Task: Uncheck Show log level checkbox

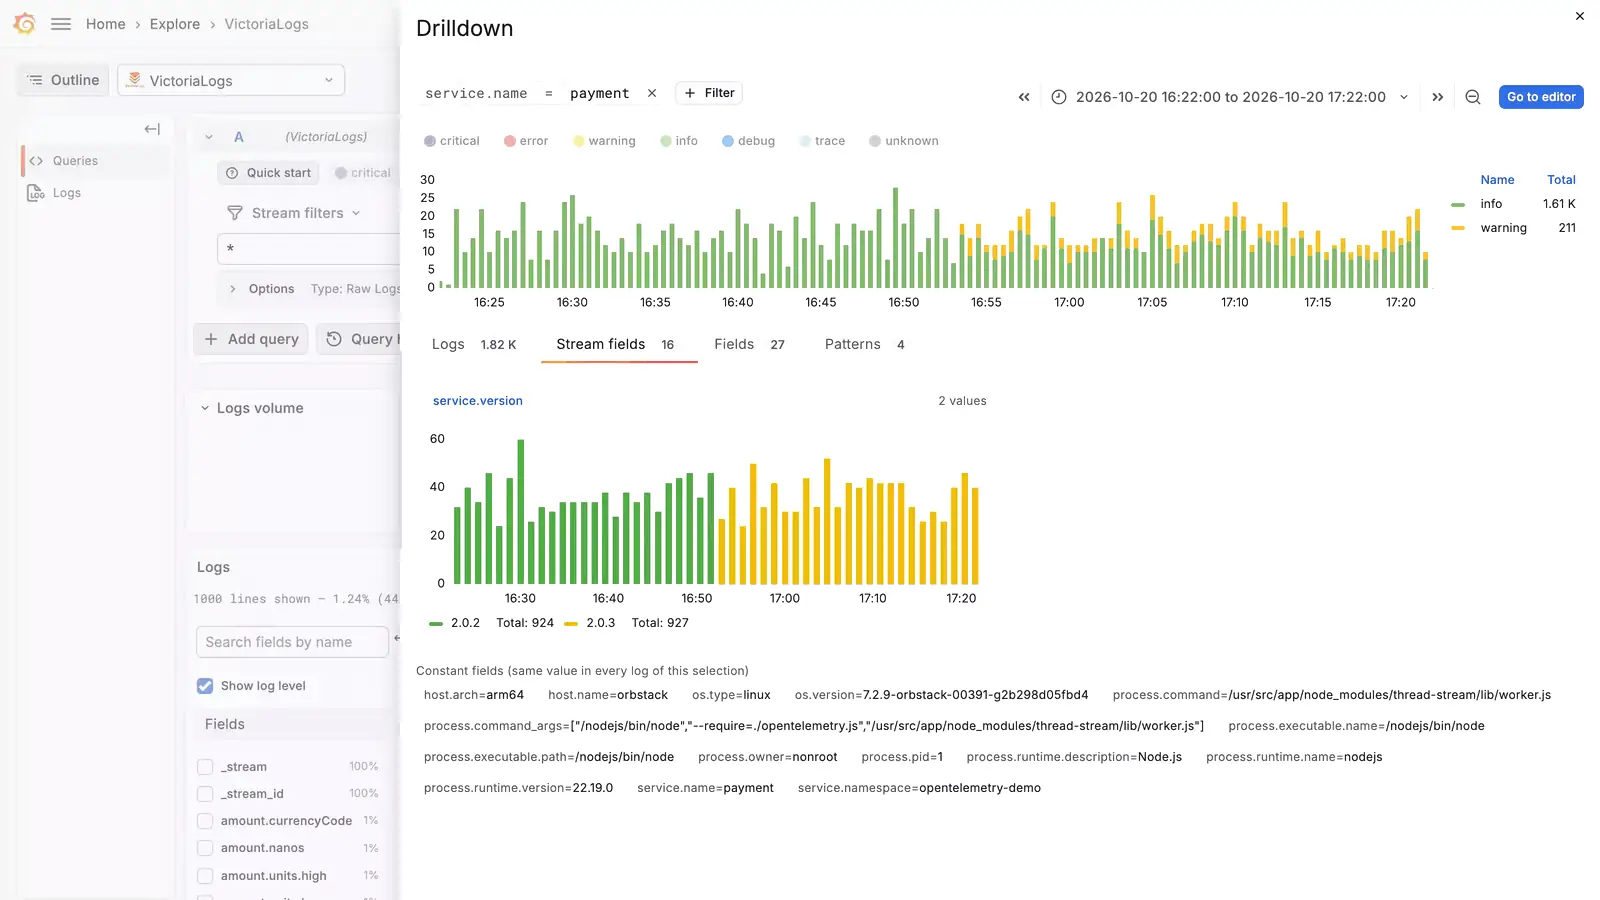Action: tap(205, 686)
